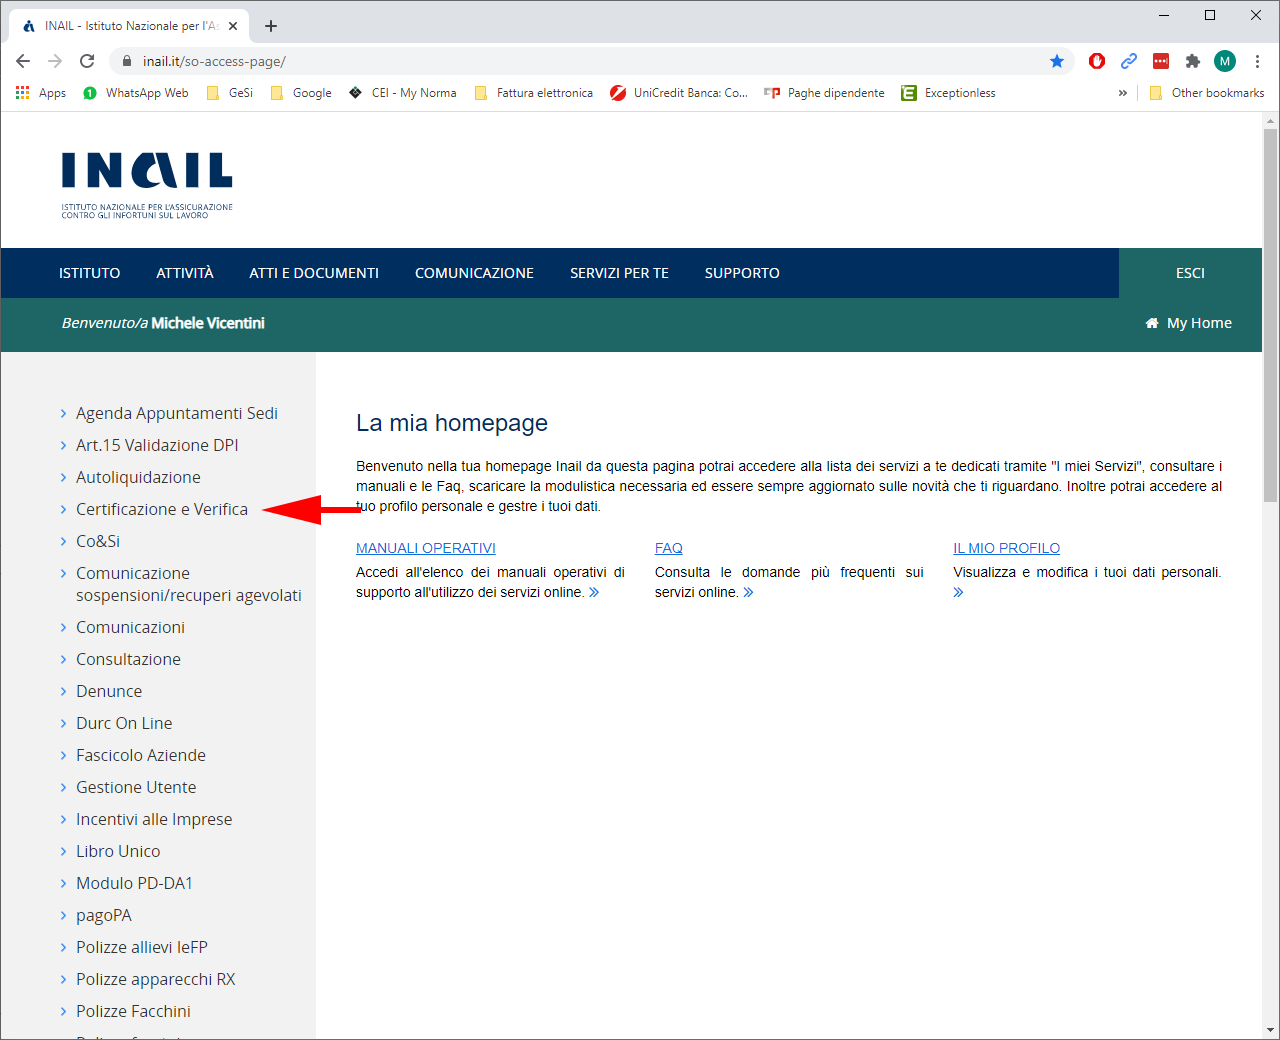
Task: Open the MANUALI OPERATIVI link
Action: click(x=426, y=548)
